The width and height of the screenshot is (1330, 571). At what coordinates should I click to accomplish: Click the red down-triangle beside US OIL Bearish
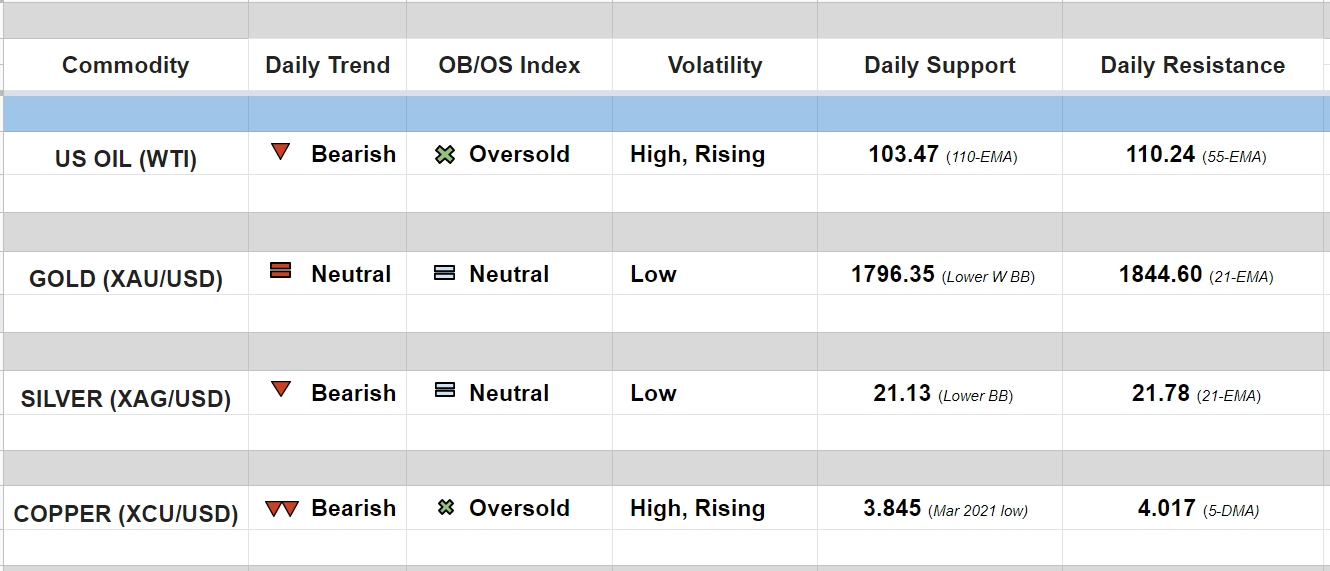tap(281, 153)
